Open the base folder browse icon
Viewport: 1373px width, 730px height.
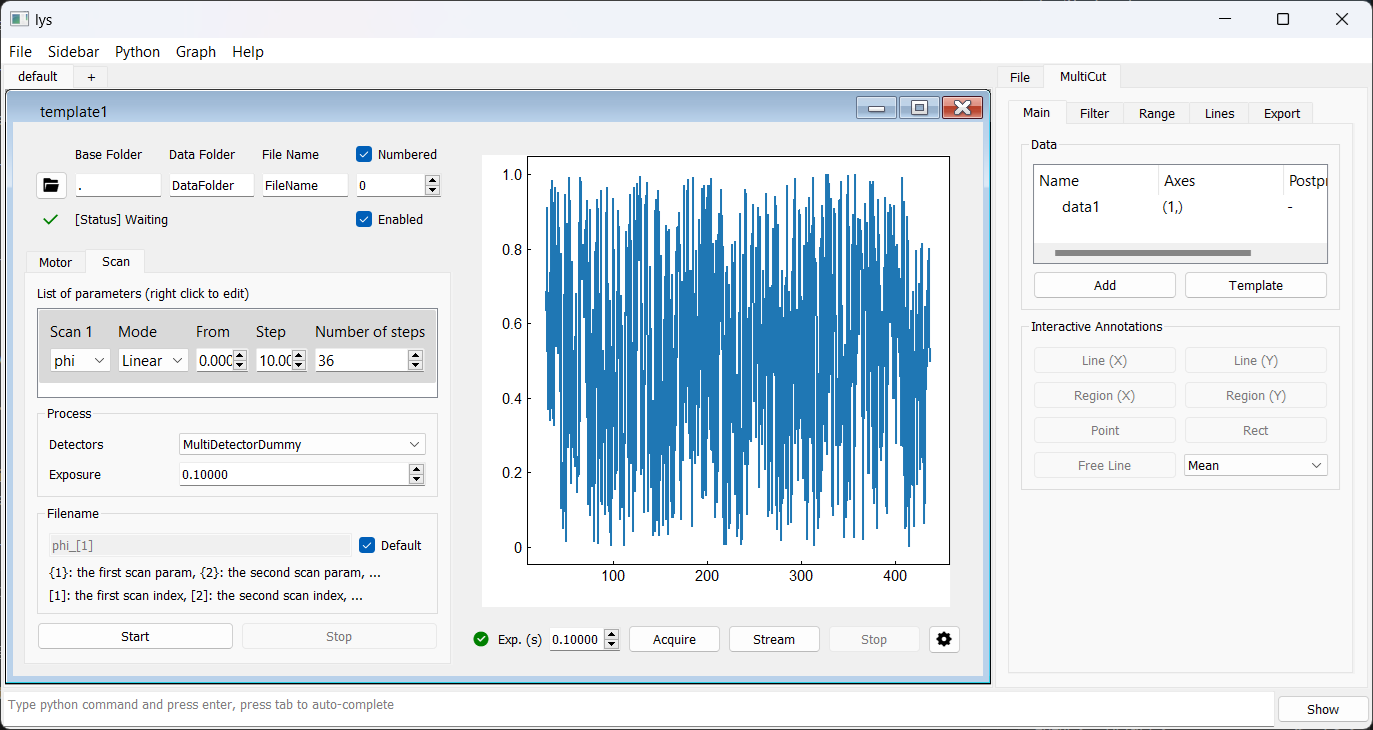pos(51,185)
